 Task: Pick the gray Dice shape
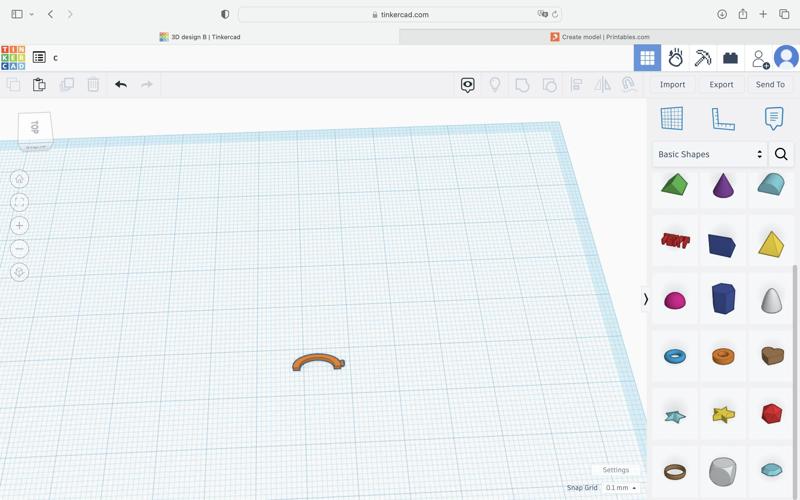(x=722, y=471)
